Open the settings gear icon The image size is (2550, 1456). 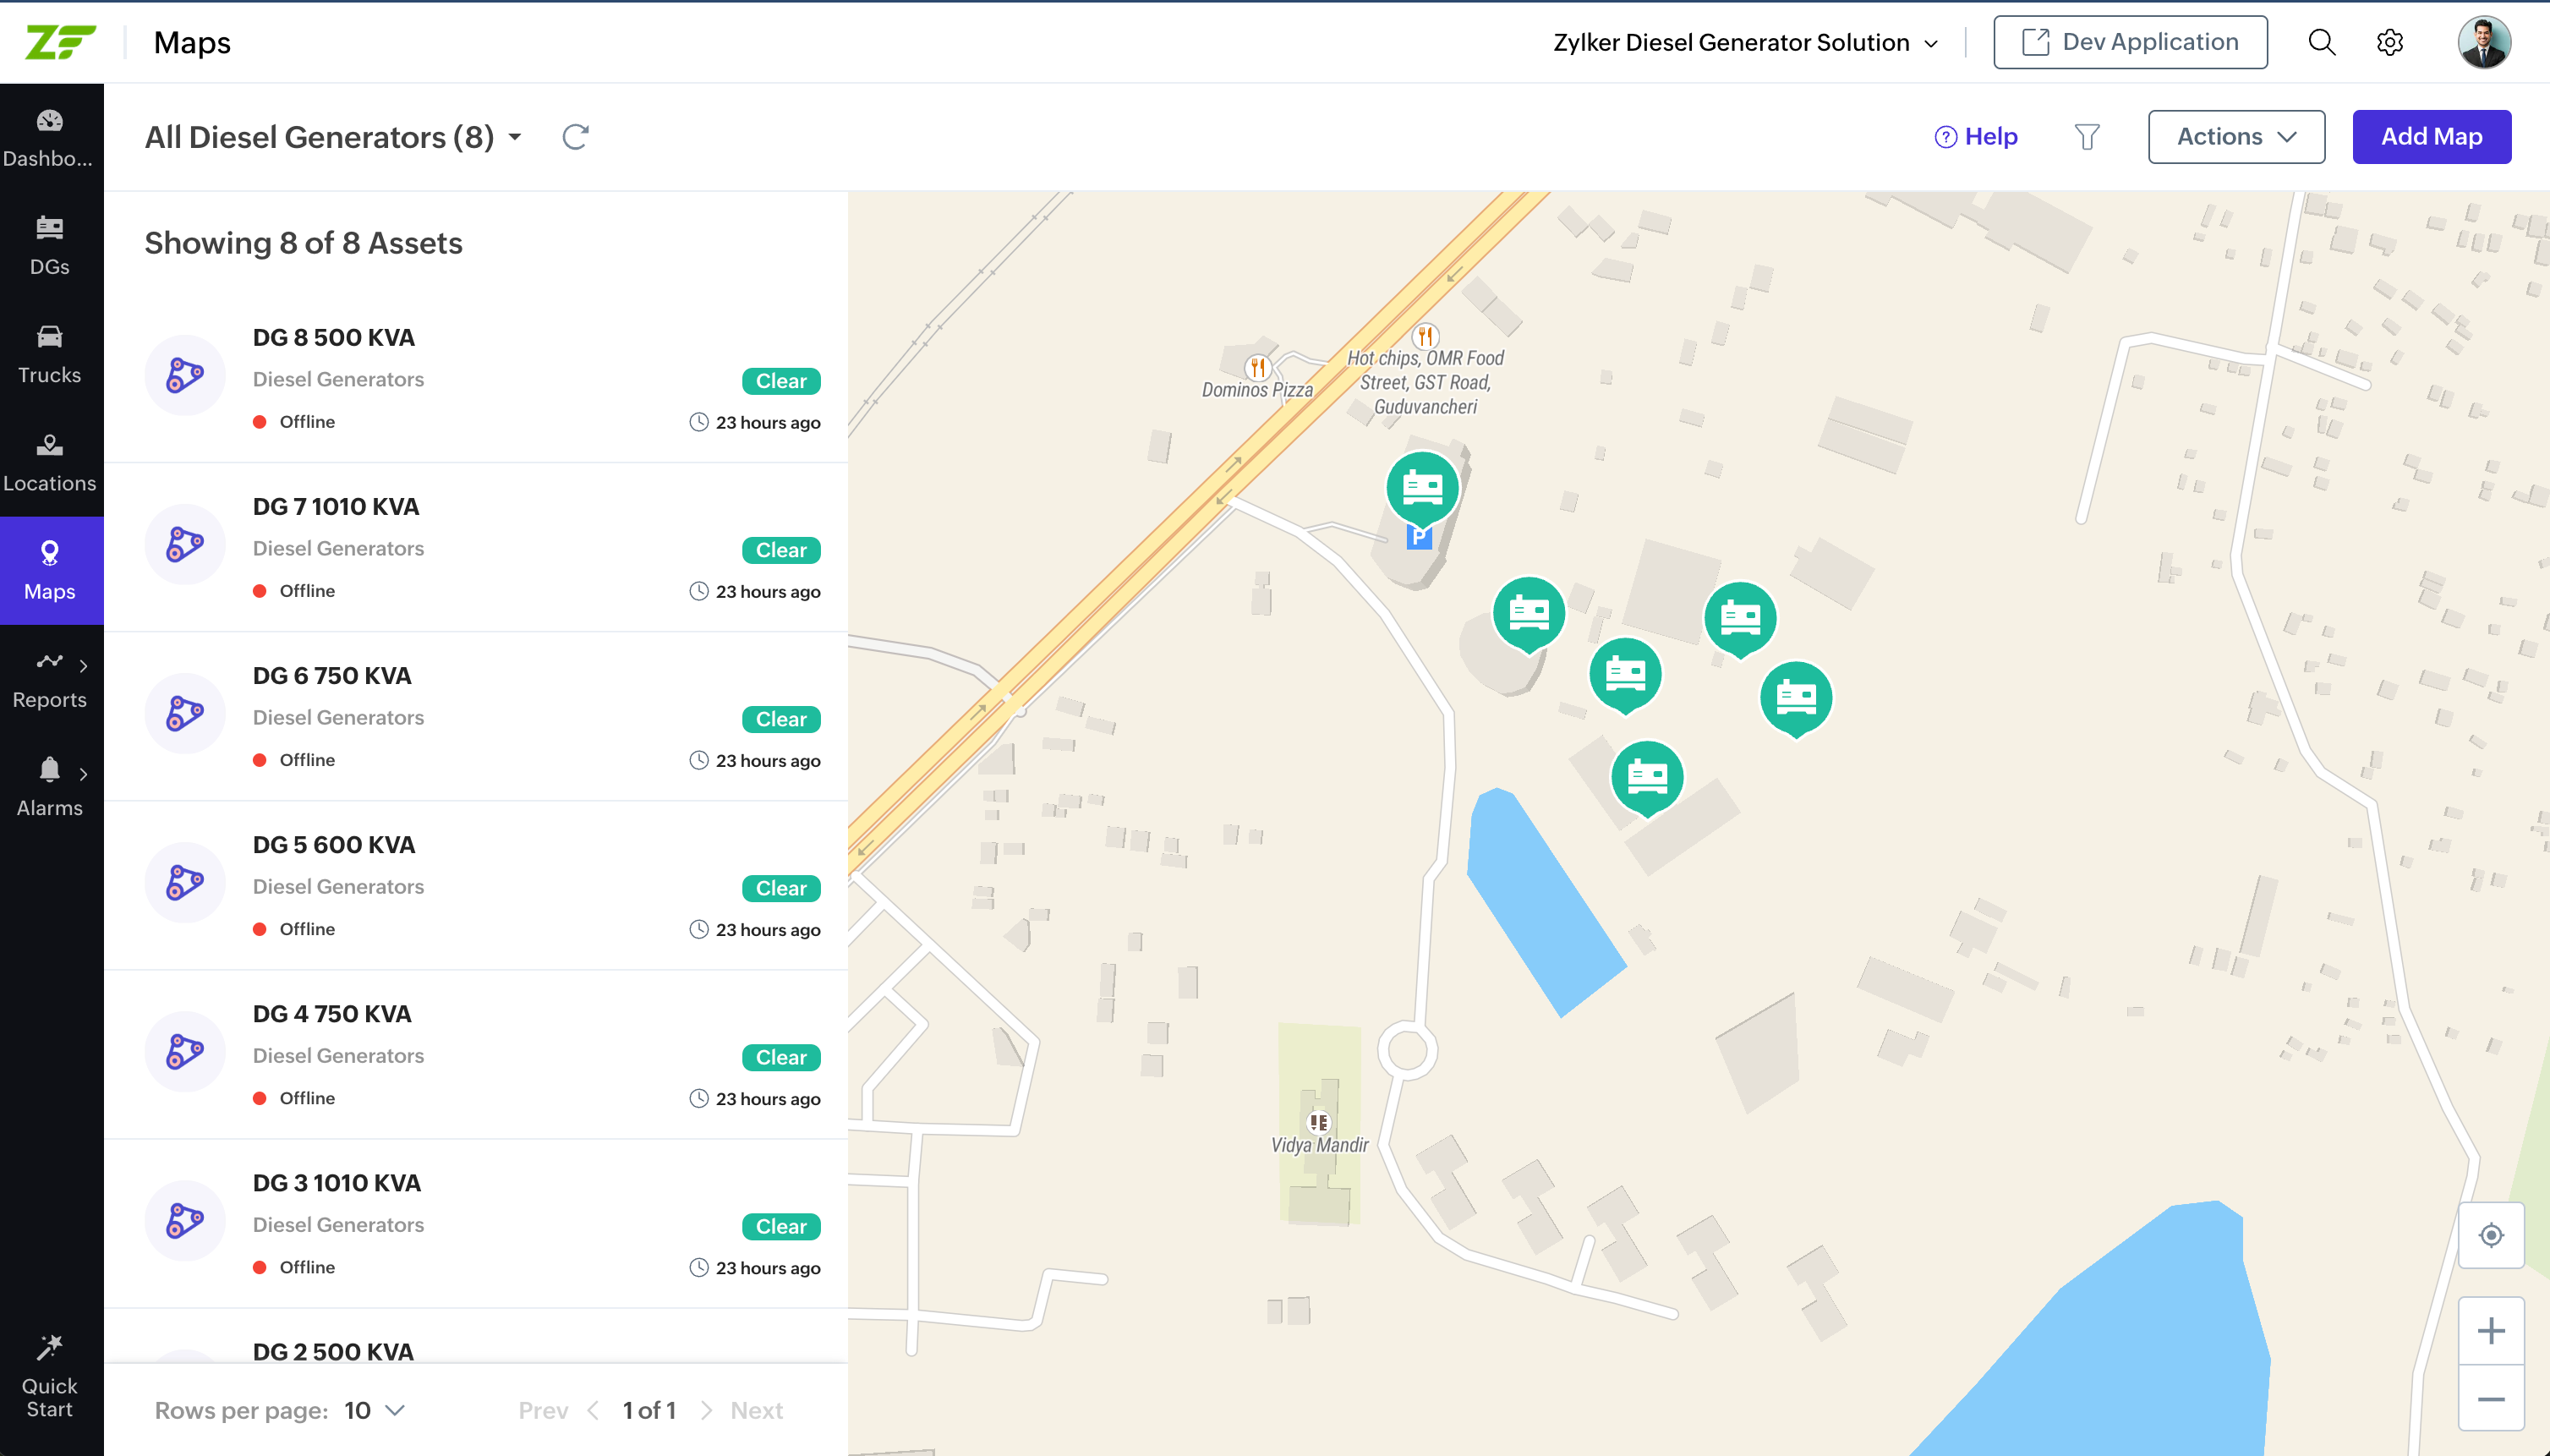pos(2390,42)
